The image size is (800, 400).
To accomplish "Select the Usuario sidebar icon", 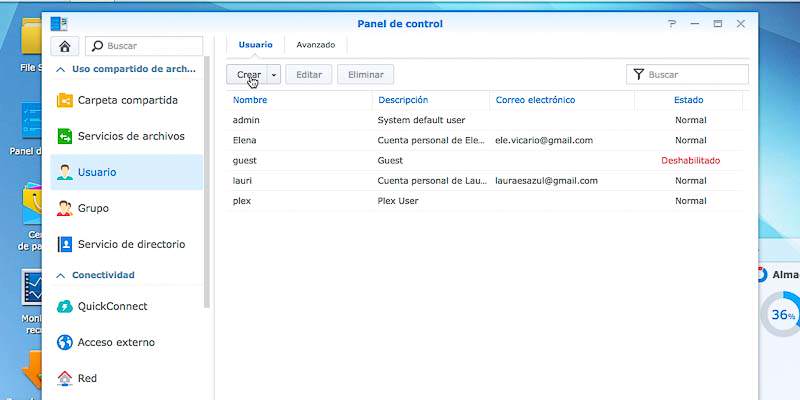I will [65, 172].
